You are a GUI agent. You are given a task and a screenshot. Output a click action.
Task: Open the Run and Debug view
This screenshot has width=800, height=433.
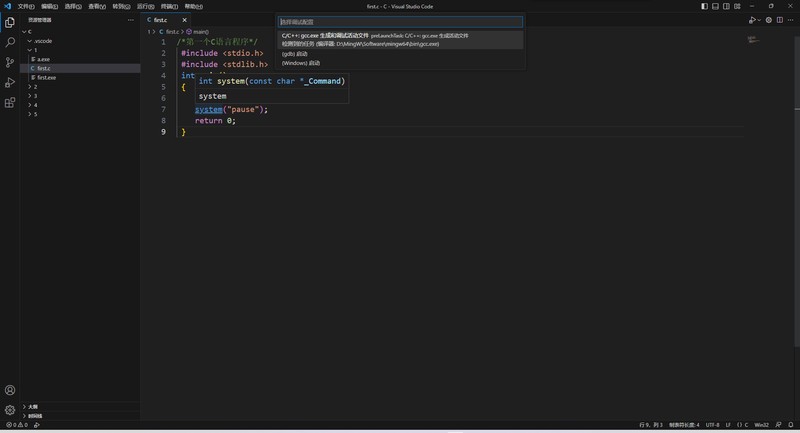click(10, 83)
